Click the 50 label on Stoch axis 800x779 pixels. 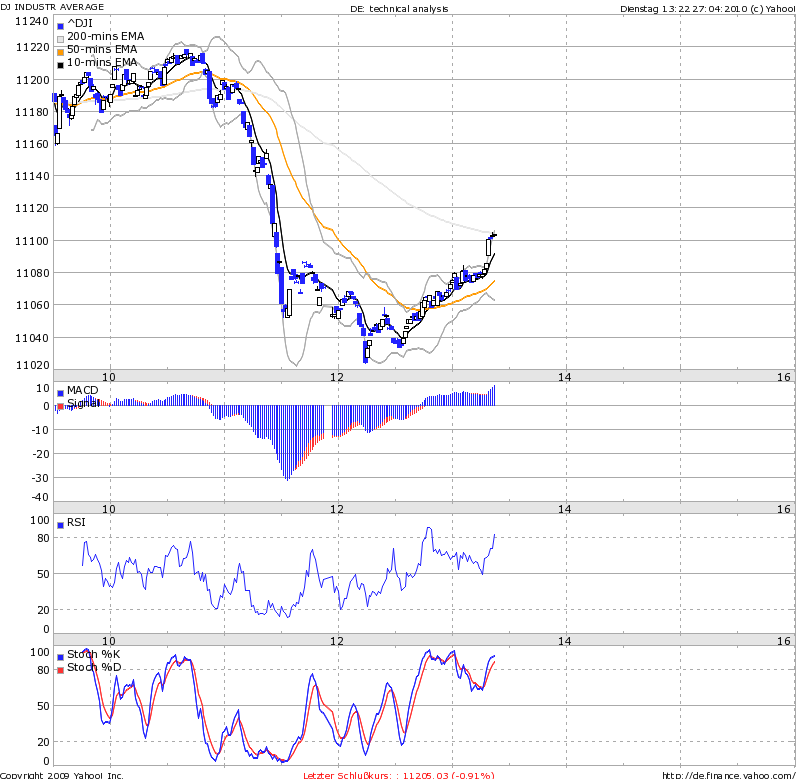pyautogui.click(x=43, y=706)
